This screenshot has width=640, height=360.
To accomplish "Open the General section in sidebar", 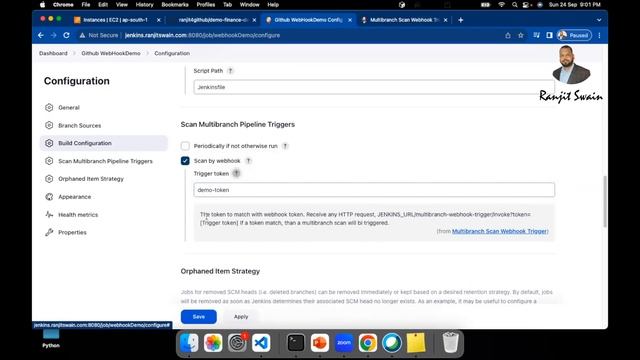I will (69, 108).
